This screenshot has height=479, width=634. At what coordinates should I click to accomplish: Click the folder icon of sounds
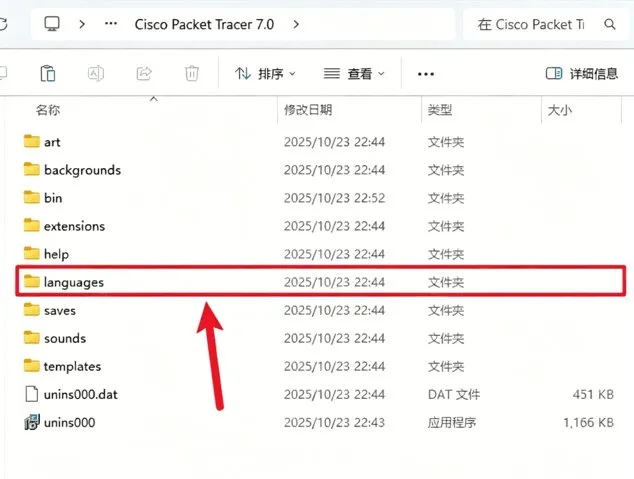(32, 338)
